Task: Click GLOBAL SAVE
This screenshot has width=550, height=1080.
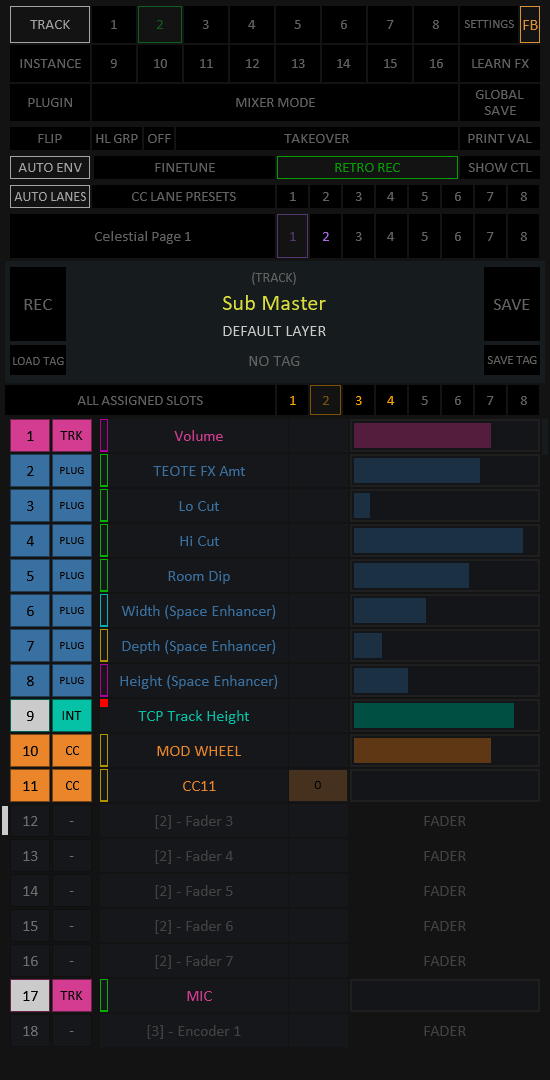Action: tap(500, 103)
